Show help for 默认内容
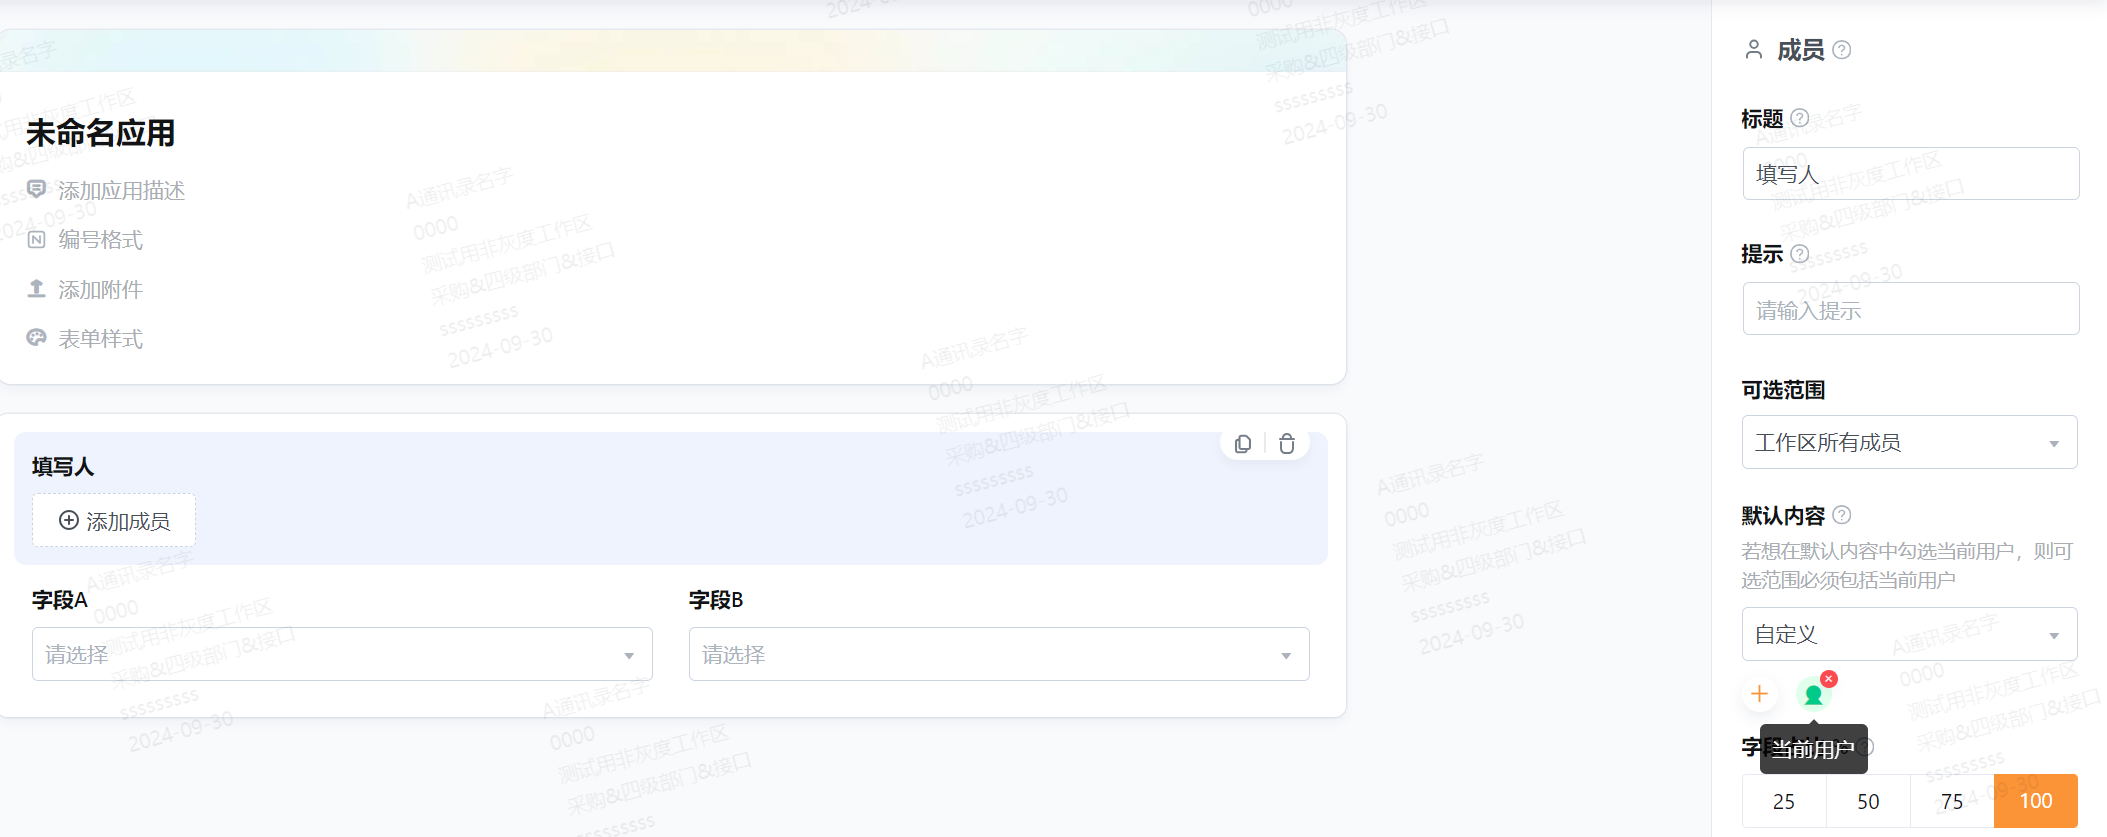 pyautogui.click(x=1842, y=515)
